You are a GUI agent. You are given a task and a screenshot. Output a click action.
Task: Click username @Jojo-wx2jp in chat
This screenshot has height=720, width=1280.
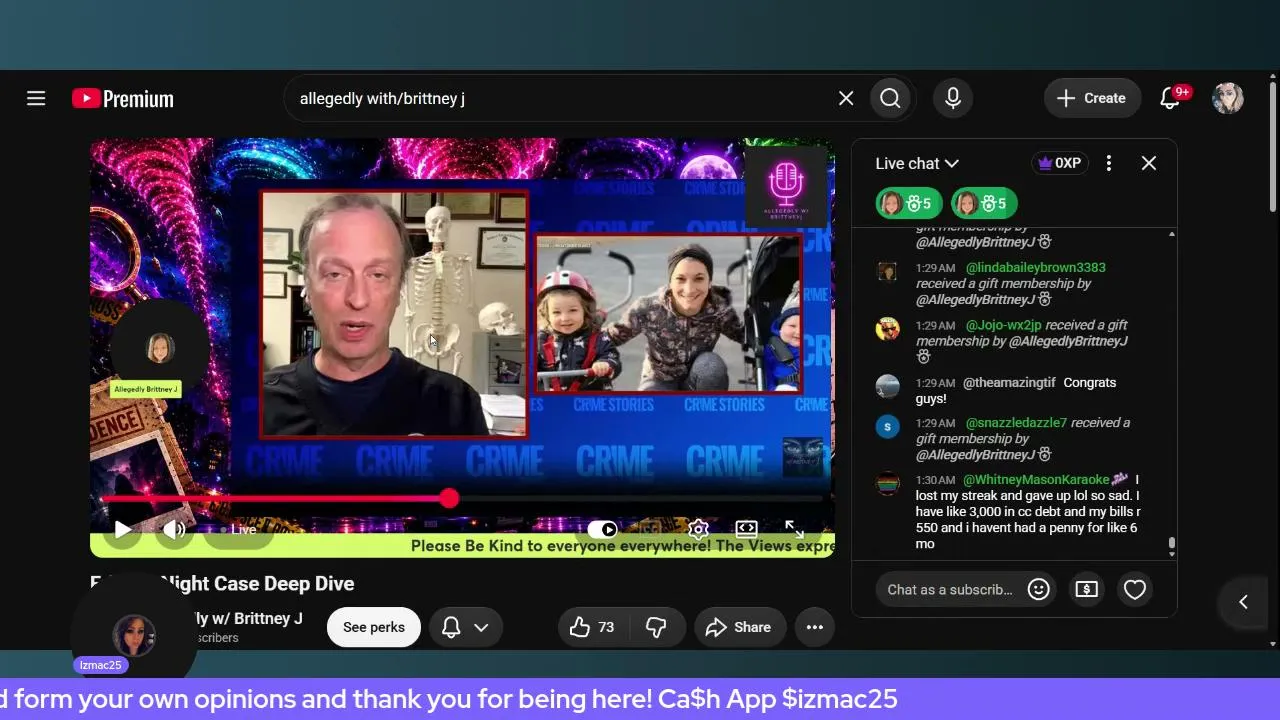pyautogui.click(x=1003, y=325)
